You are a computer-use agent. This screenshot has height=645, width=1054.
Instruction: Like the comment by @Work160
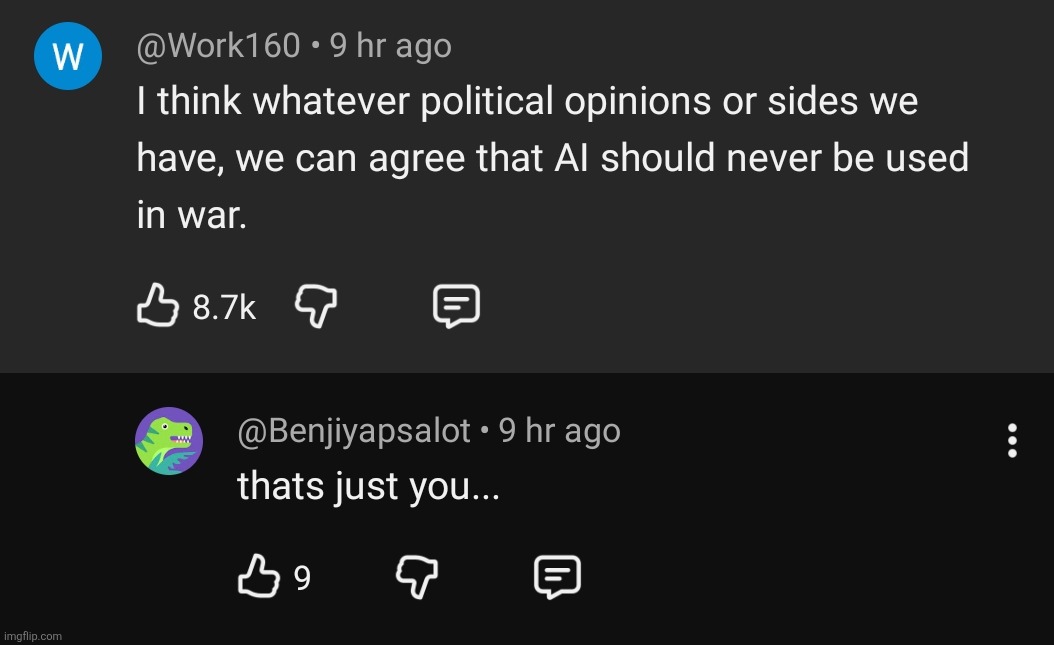[x=157, y=305]
